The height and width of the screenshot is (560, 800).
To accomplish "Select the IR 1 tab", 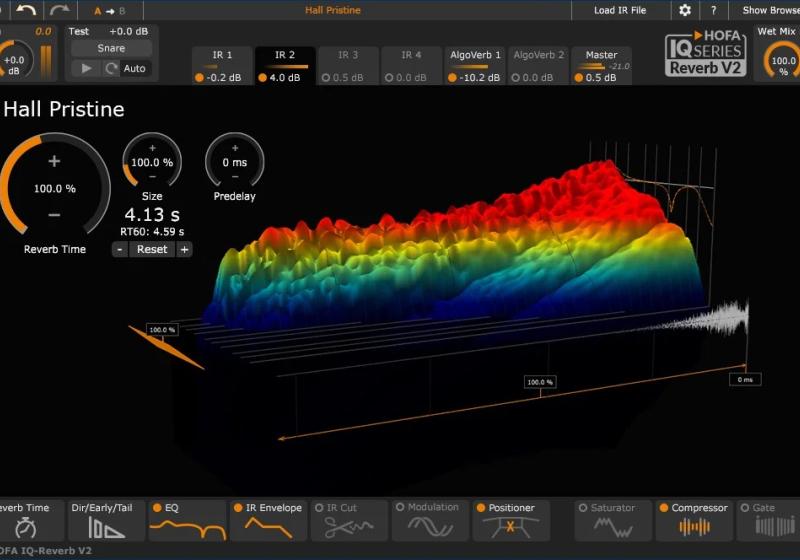I will [222, 55].
